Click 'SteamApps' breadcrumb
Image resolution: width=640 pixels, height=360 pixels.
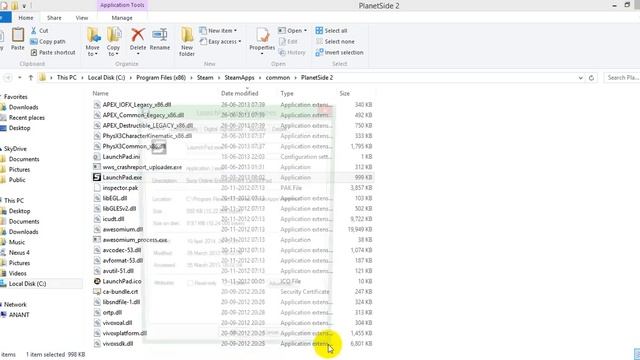point(239,78)
